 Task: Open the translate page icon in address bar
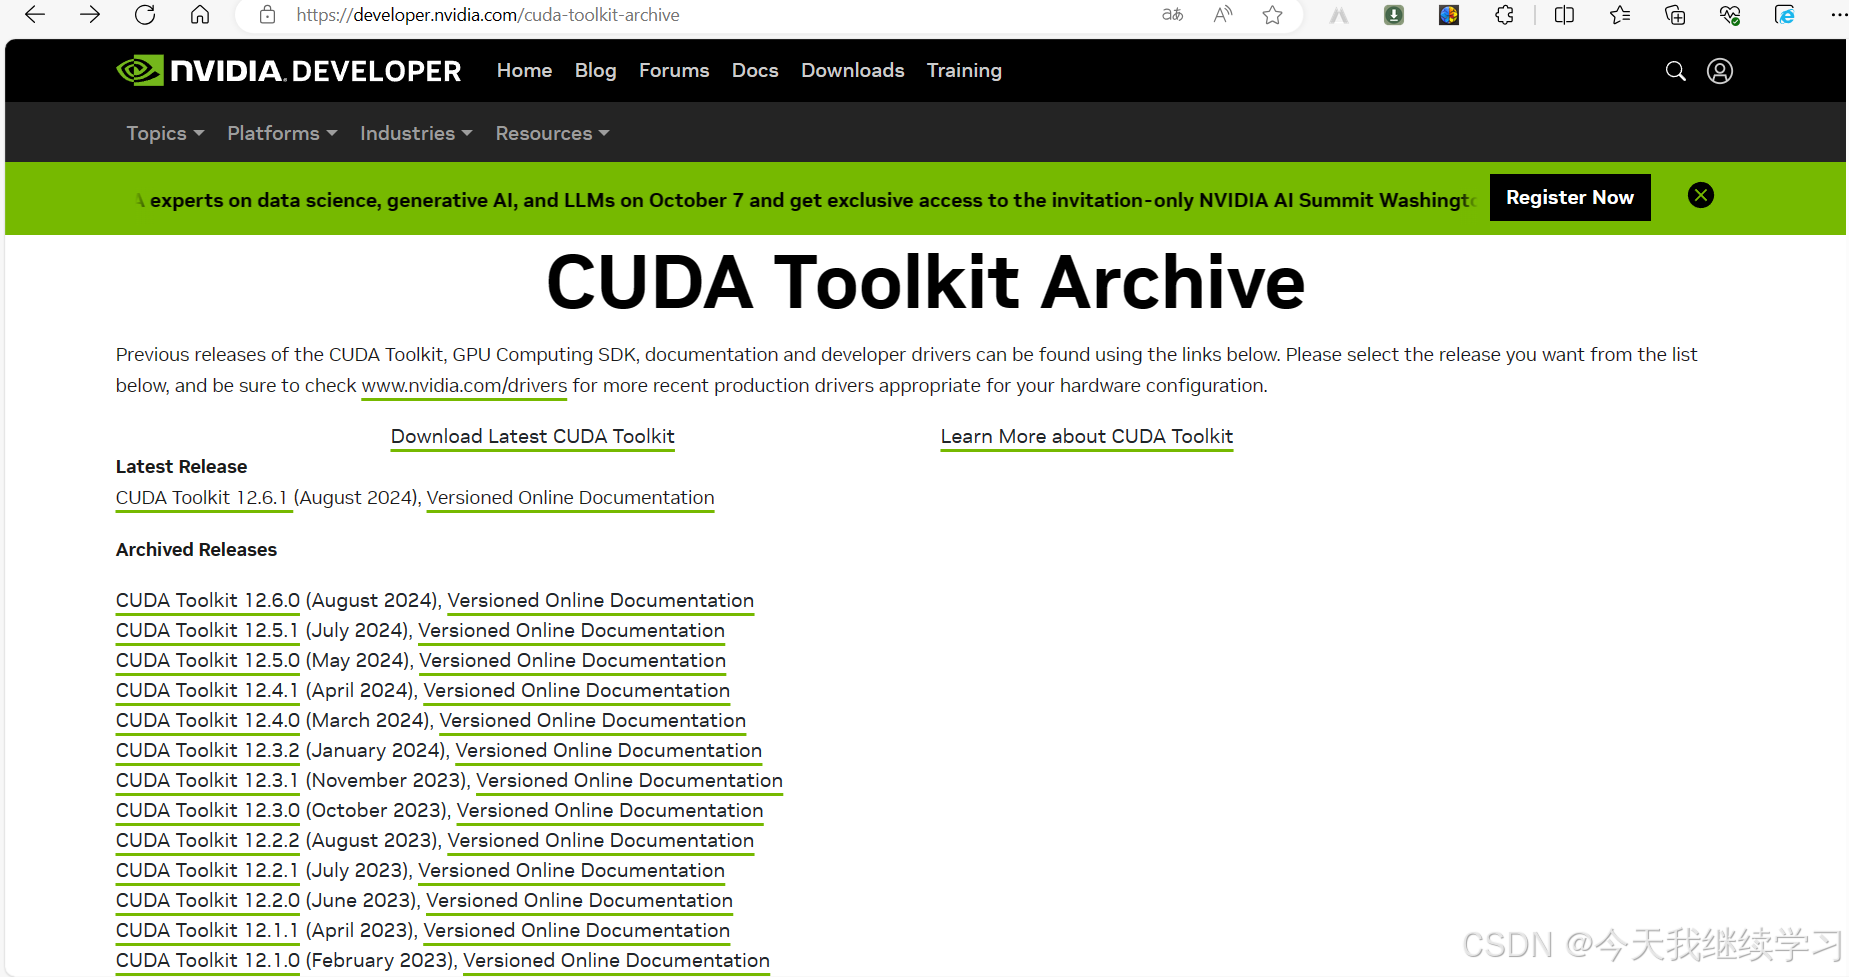point(1173,15)
